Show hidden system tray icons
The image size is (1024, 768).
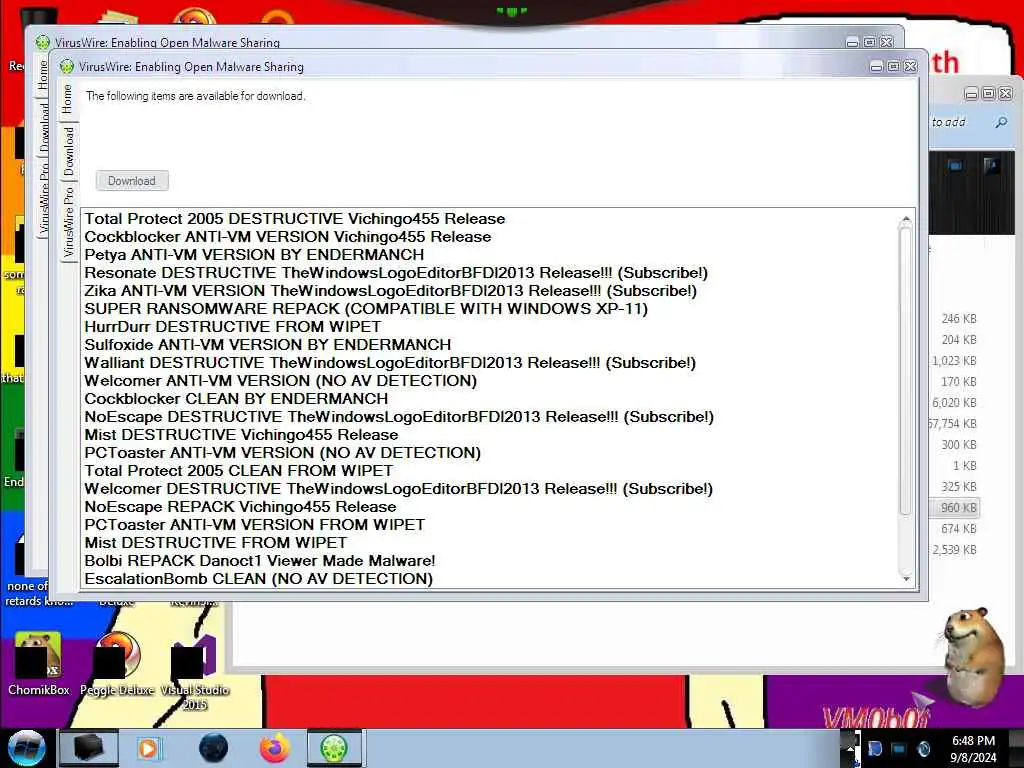850,749
